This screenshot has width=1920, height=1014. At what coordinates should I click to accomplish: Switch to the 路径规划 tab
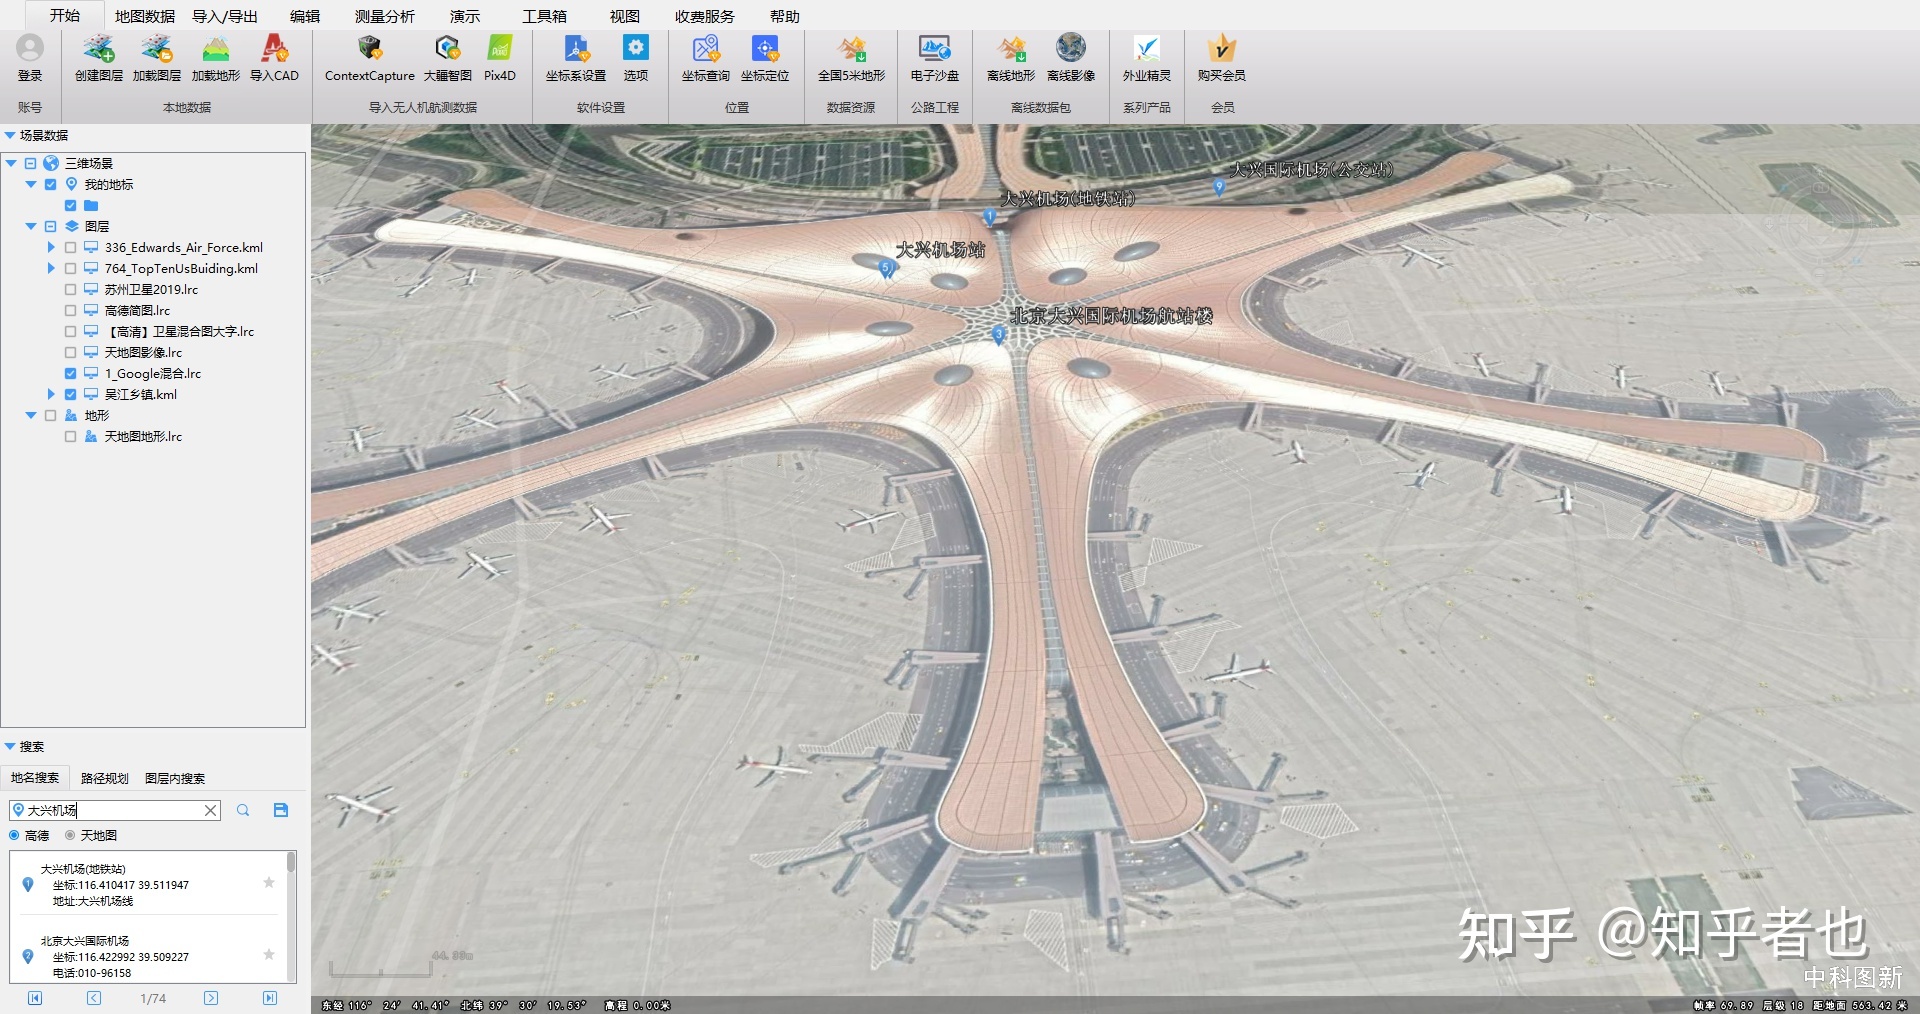click(104, 778)
